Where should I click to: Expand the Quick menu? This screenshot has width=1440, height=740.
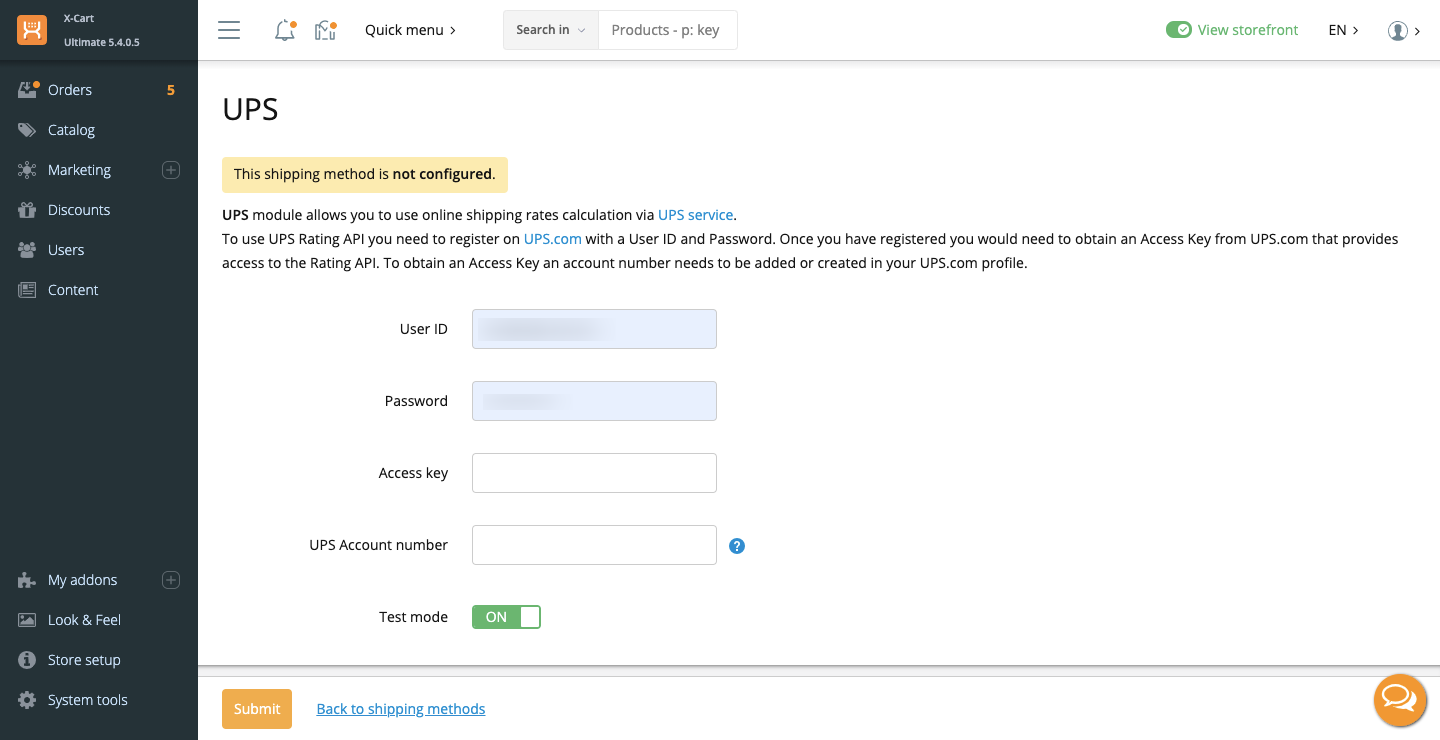[x=410, y=30]
